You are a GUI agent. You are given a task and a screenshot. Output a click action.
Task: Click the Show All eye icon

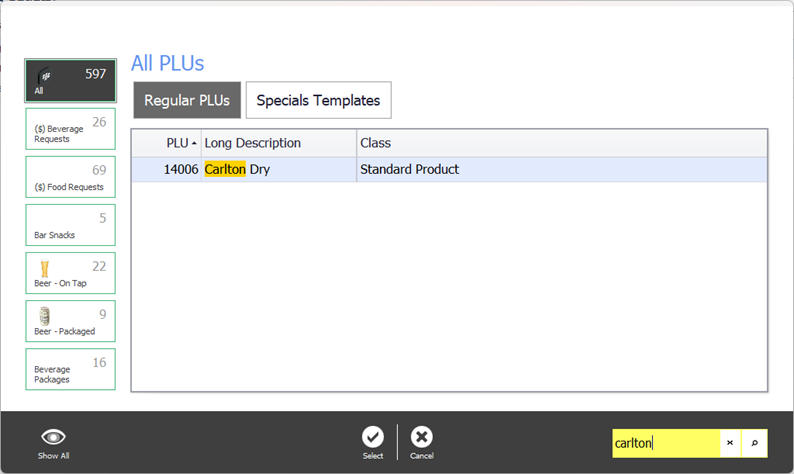tap(54, 437)
